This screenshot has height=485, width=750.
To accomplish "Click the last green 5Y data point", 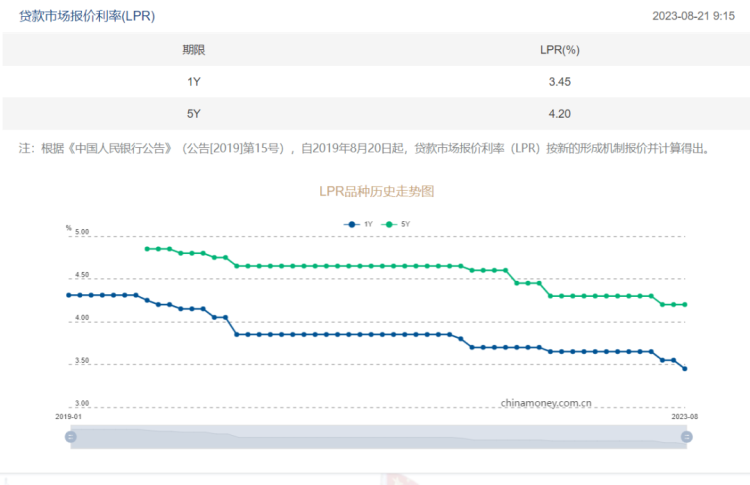I will point(685,305).
